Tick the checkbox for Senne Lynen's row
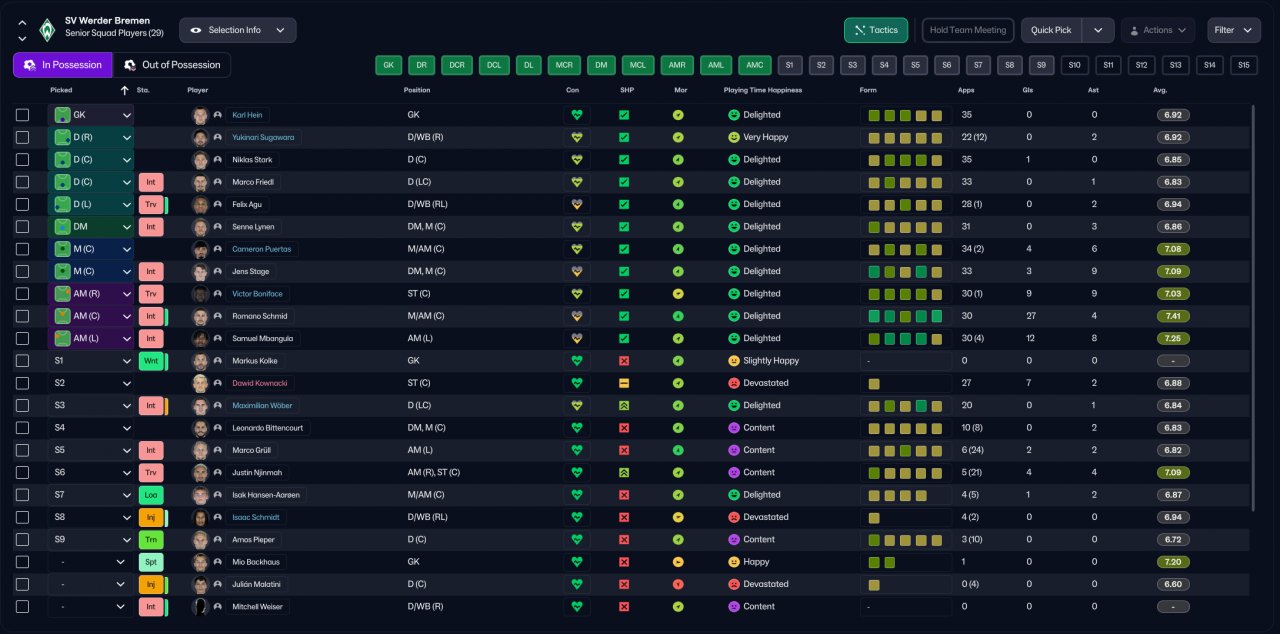Viewport: 1280px width, 634px height. coord(22,227)
